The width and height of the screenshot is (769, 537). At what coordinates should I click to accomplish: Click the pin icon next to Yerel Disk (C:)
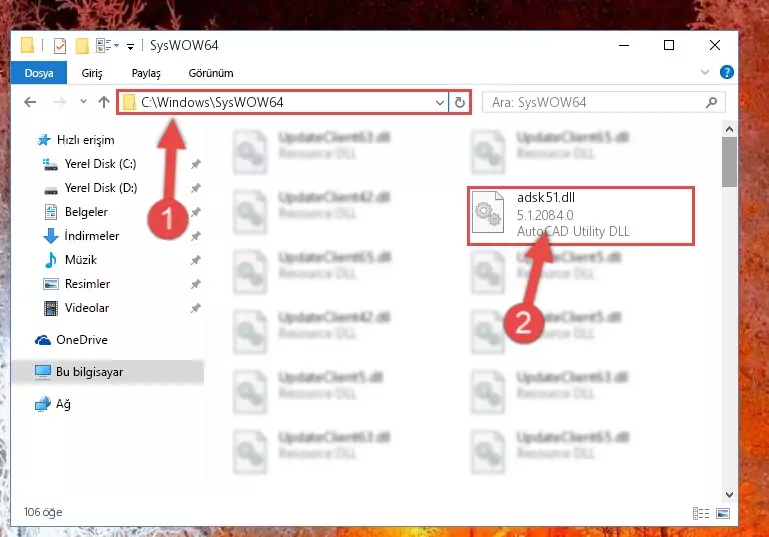(x=196, y=164)
